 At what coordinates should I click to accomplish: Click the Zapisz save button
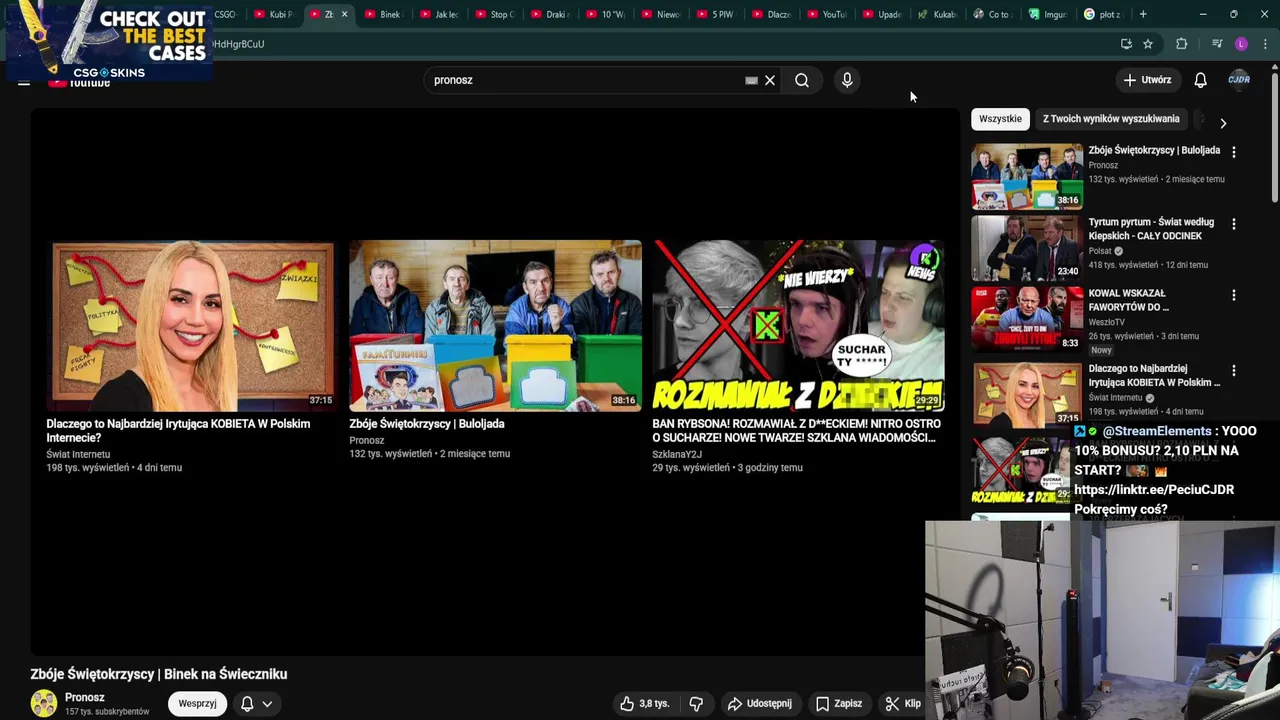839,703
